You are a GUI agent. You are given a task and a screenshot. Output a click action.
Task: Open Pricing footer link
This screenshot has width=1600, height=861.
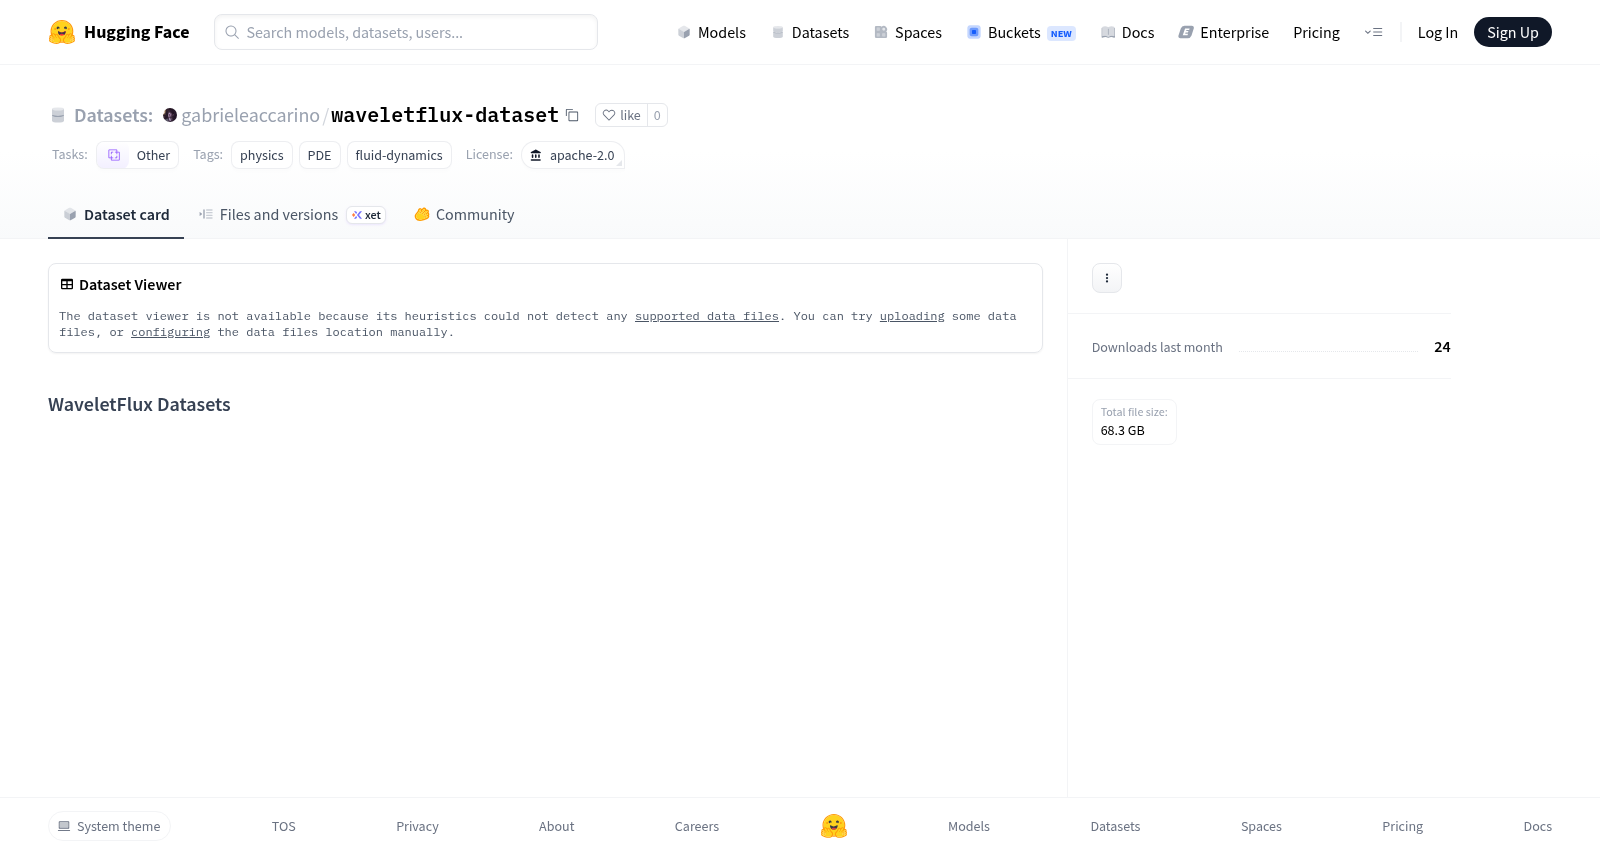[x=1402, y=826]
